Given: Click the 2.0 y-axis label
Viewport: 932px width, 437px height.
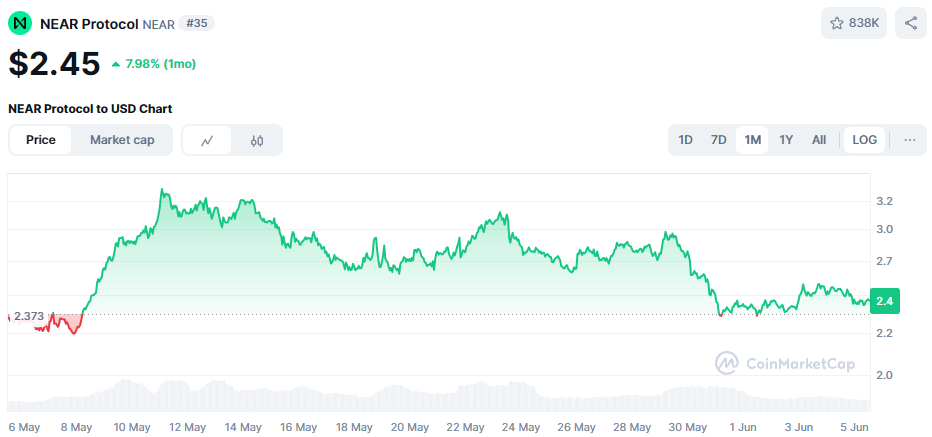Looking at the screenshot, I should pos(884,375).
